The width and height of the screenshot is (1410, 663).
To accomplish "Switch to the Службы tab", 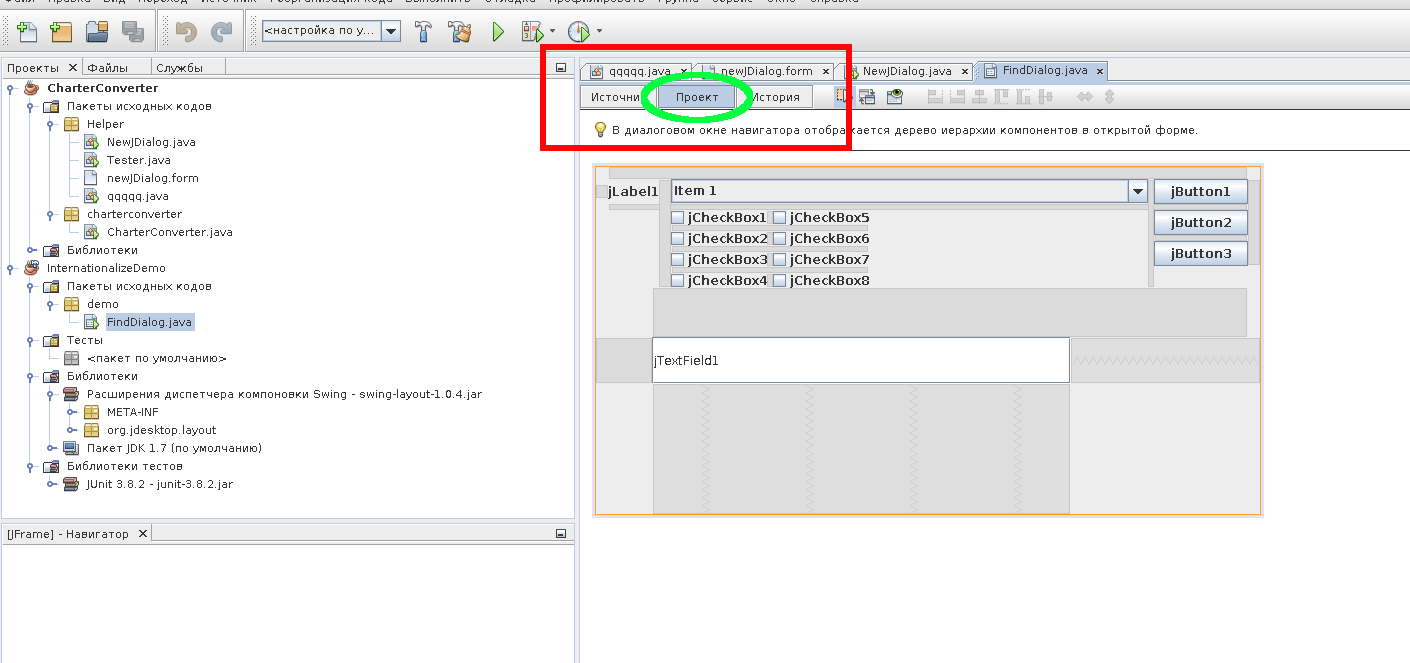I will pos(179,68).
